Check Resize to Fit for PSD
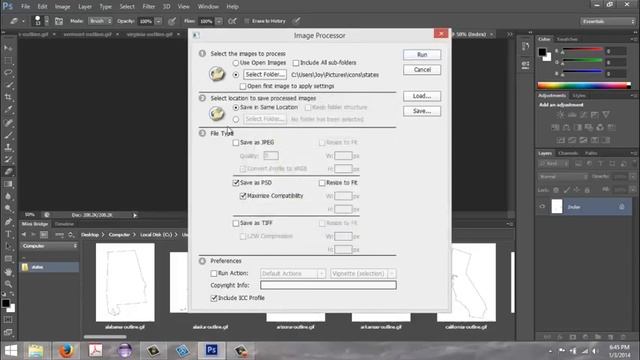 point(322,183)
